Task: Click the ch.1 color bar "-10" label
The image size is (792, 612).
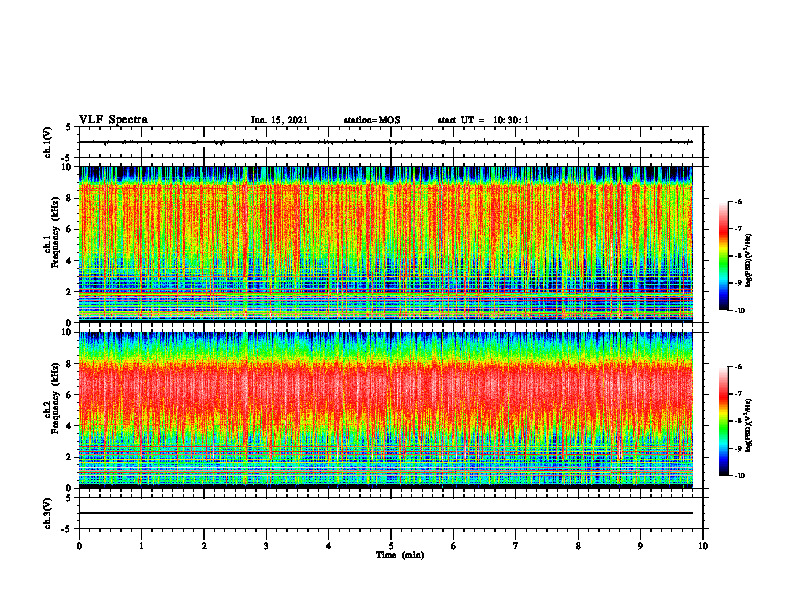Action: [x=740, y=311]
